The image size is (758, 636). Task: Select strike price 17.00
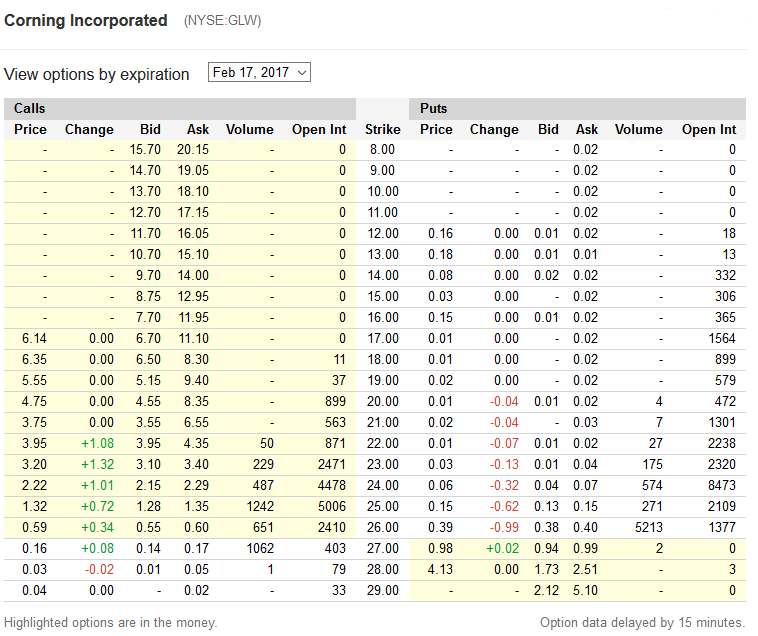tap(383, 339)
